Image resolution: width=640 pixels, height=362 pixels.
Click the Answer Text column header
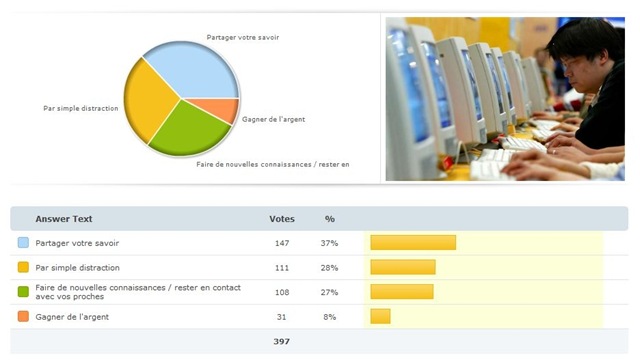[64, 219]
